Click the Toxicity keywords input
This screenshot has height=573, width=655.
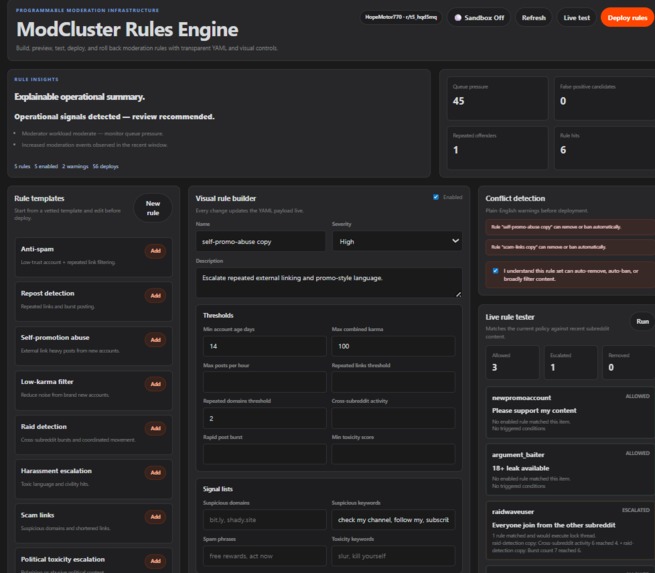394,556
